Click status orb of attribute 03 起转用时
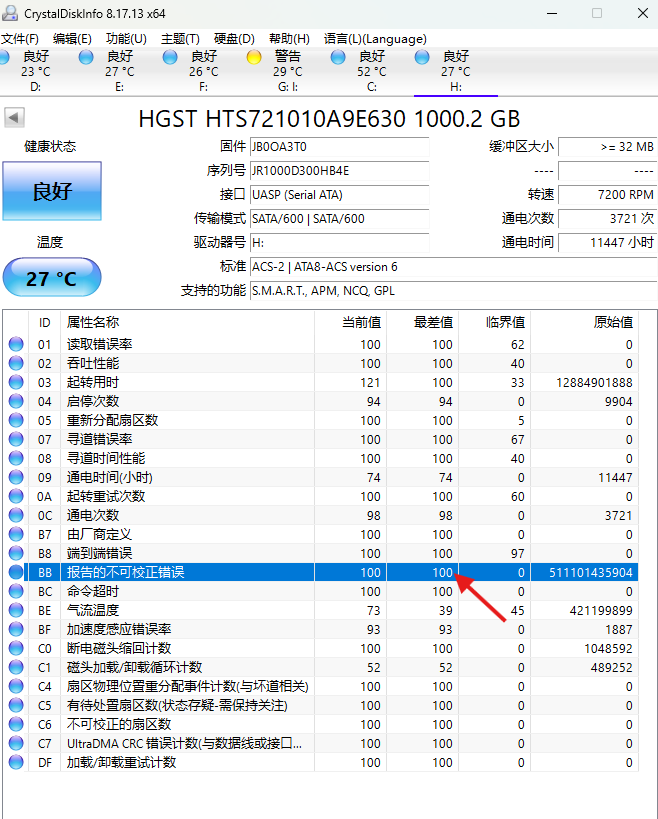Screen dimensions: 658x819 pos(16,382)
